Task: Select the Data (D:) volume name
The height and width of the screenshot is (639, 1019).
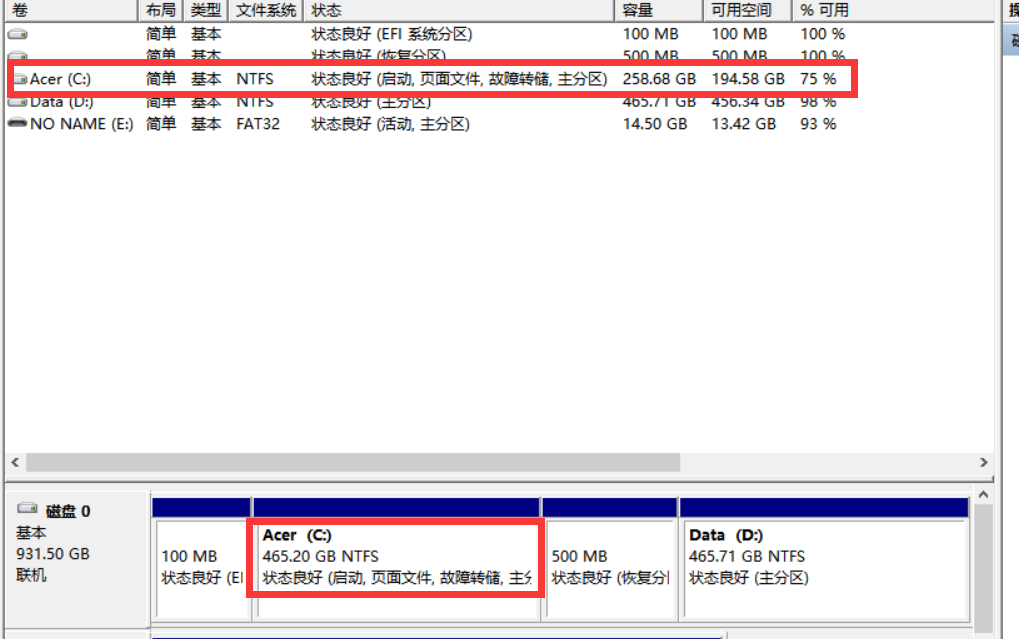Action: tap(62, 101)
